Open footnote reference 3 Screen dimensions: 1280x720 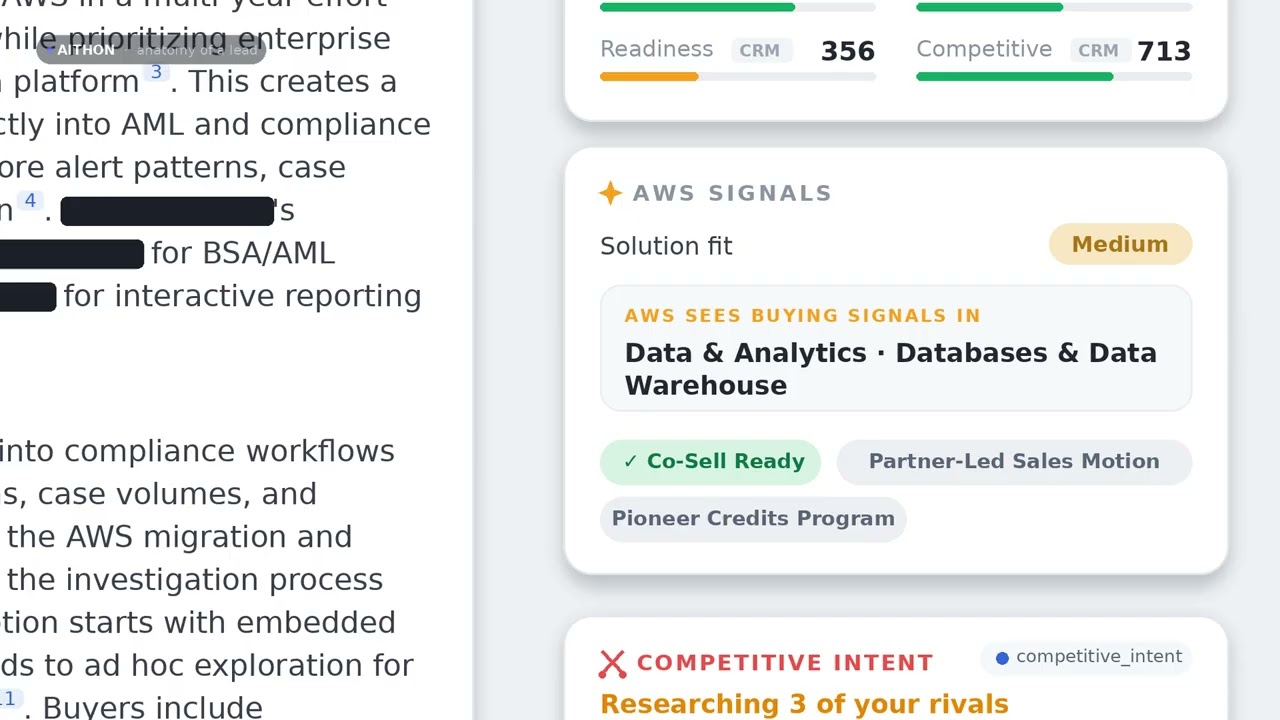pyautogui.click(x=156, y=72)
